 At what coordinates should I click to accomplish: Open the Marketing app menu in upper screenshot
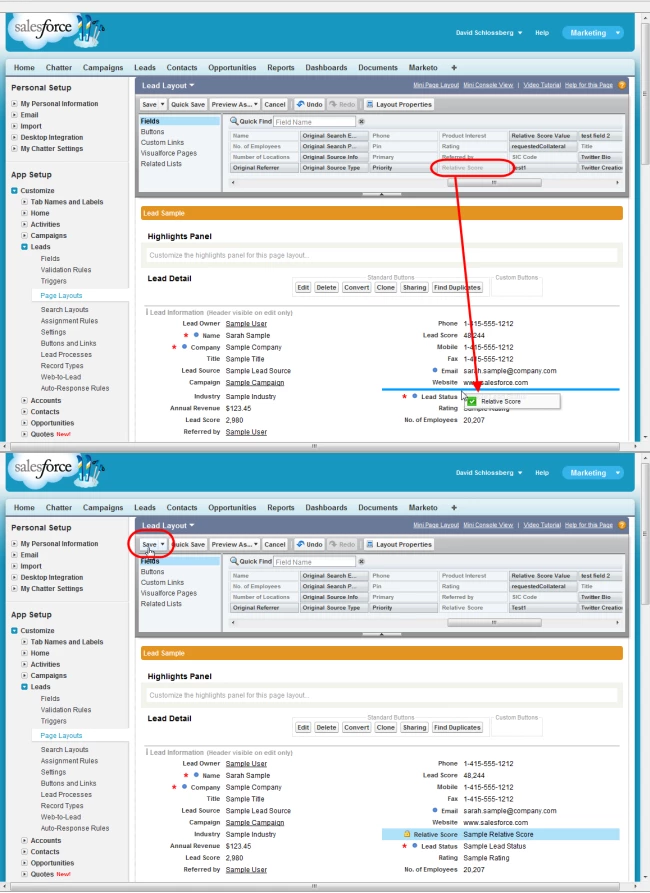[x=593, y=33]
